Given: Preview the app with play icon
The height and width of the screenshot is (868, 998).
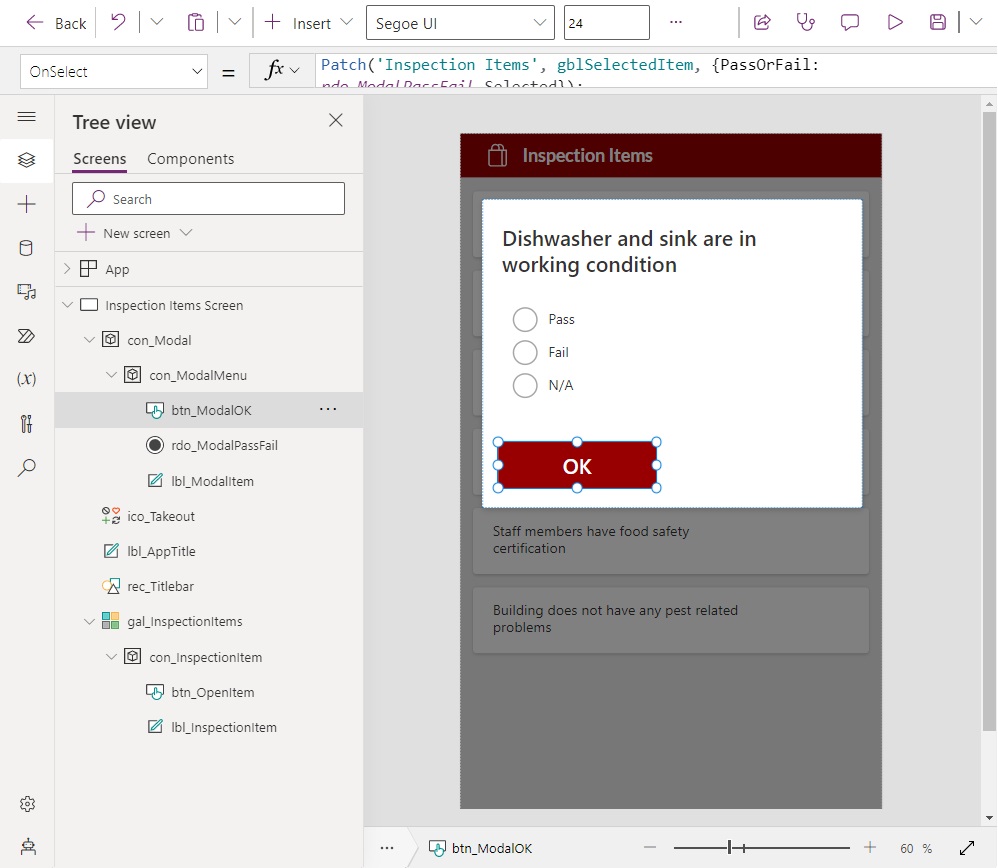Looking at the screenshot, I should 894,23.
